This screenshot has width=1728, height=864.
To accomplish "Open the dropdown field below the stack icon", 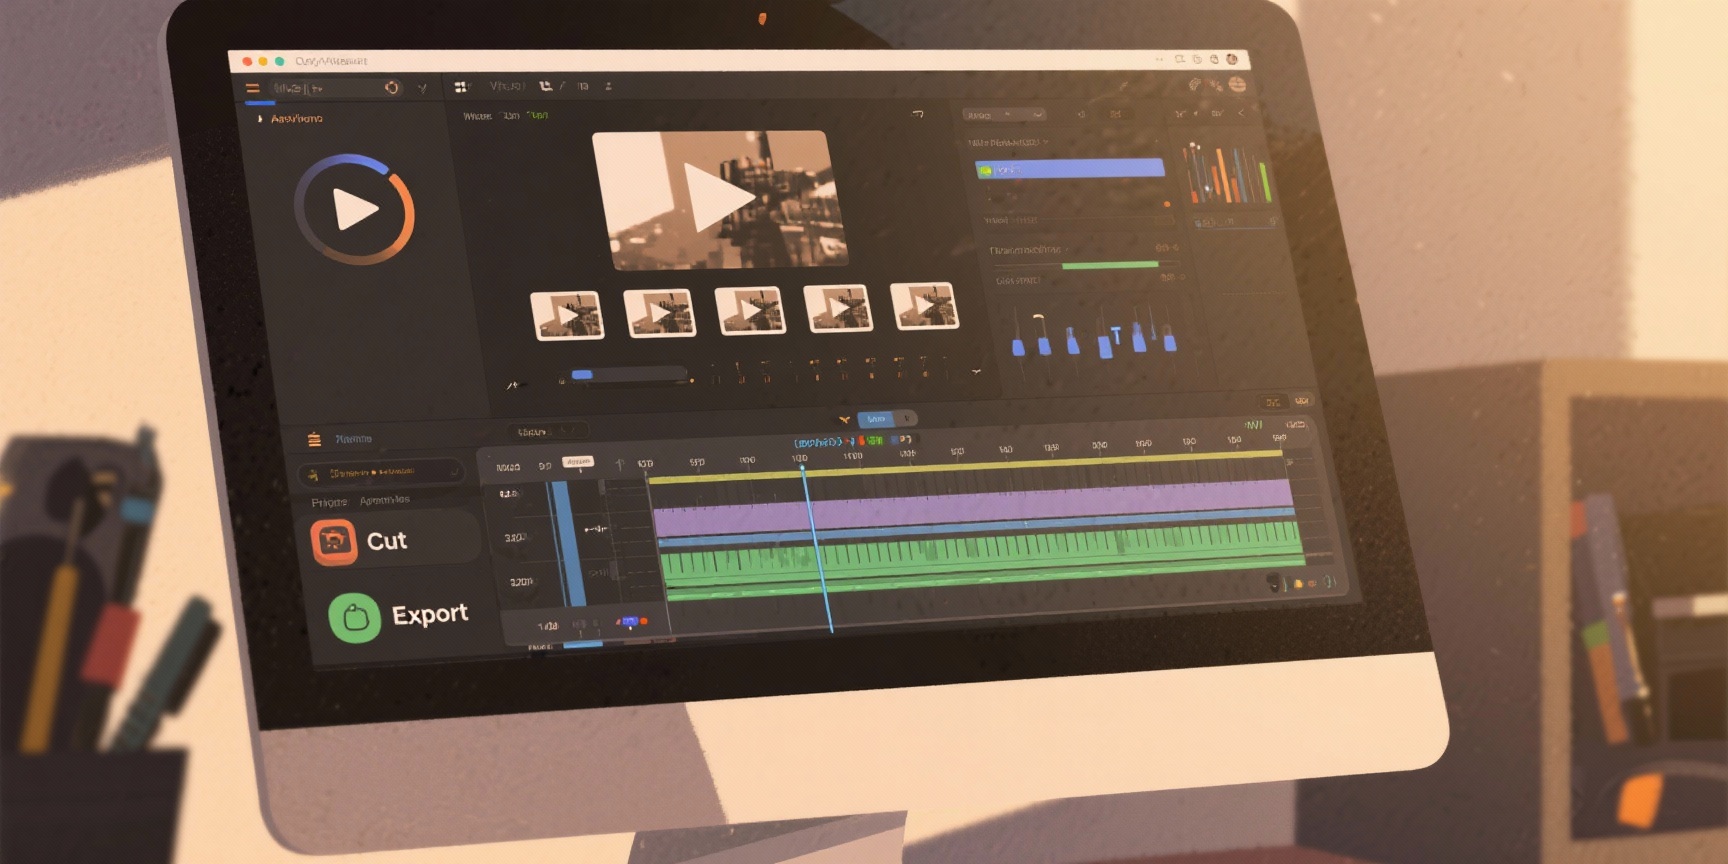I will (380, 472).
